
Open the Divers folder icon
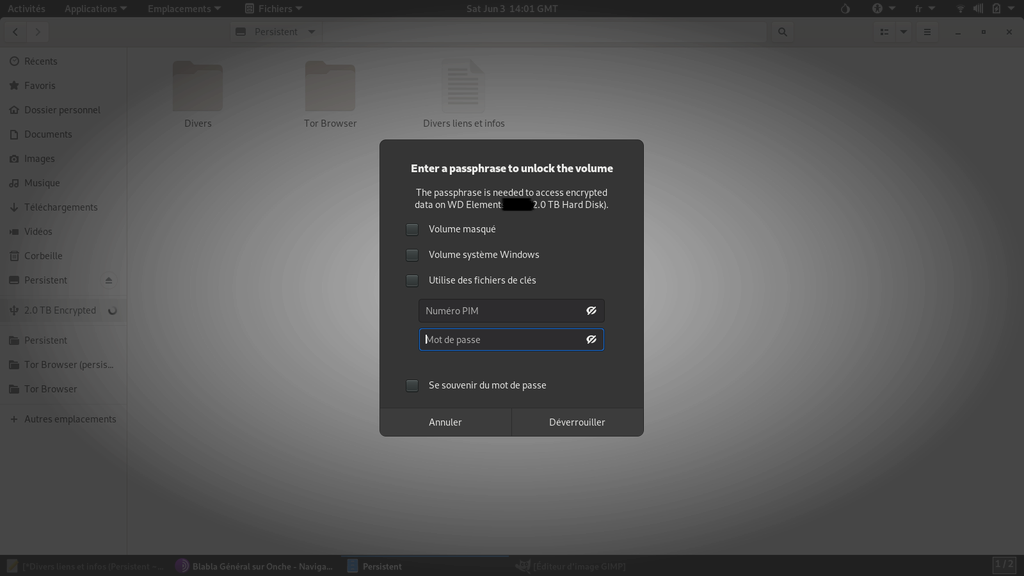click(198, 88)
